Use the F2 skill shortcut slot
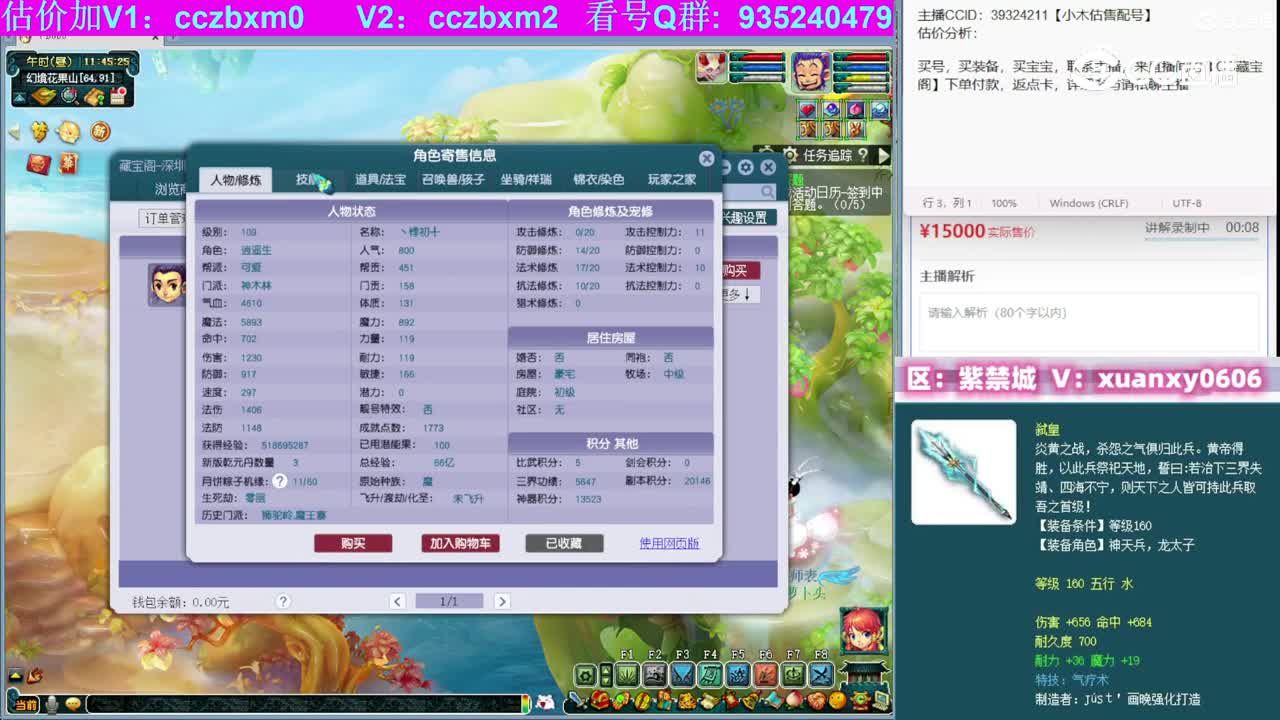The image size is (1280, 720). tap(655, 675)
